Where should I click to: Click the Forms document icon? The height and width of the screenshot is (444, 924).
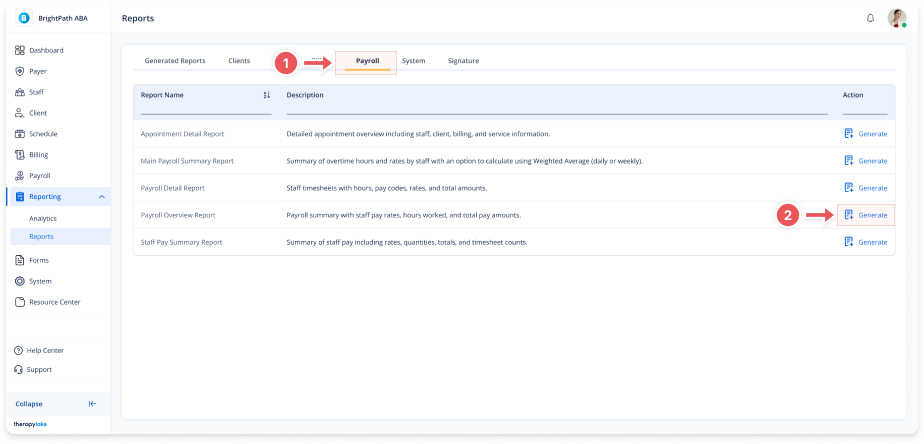19,260
